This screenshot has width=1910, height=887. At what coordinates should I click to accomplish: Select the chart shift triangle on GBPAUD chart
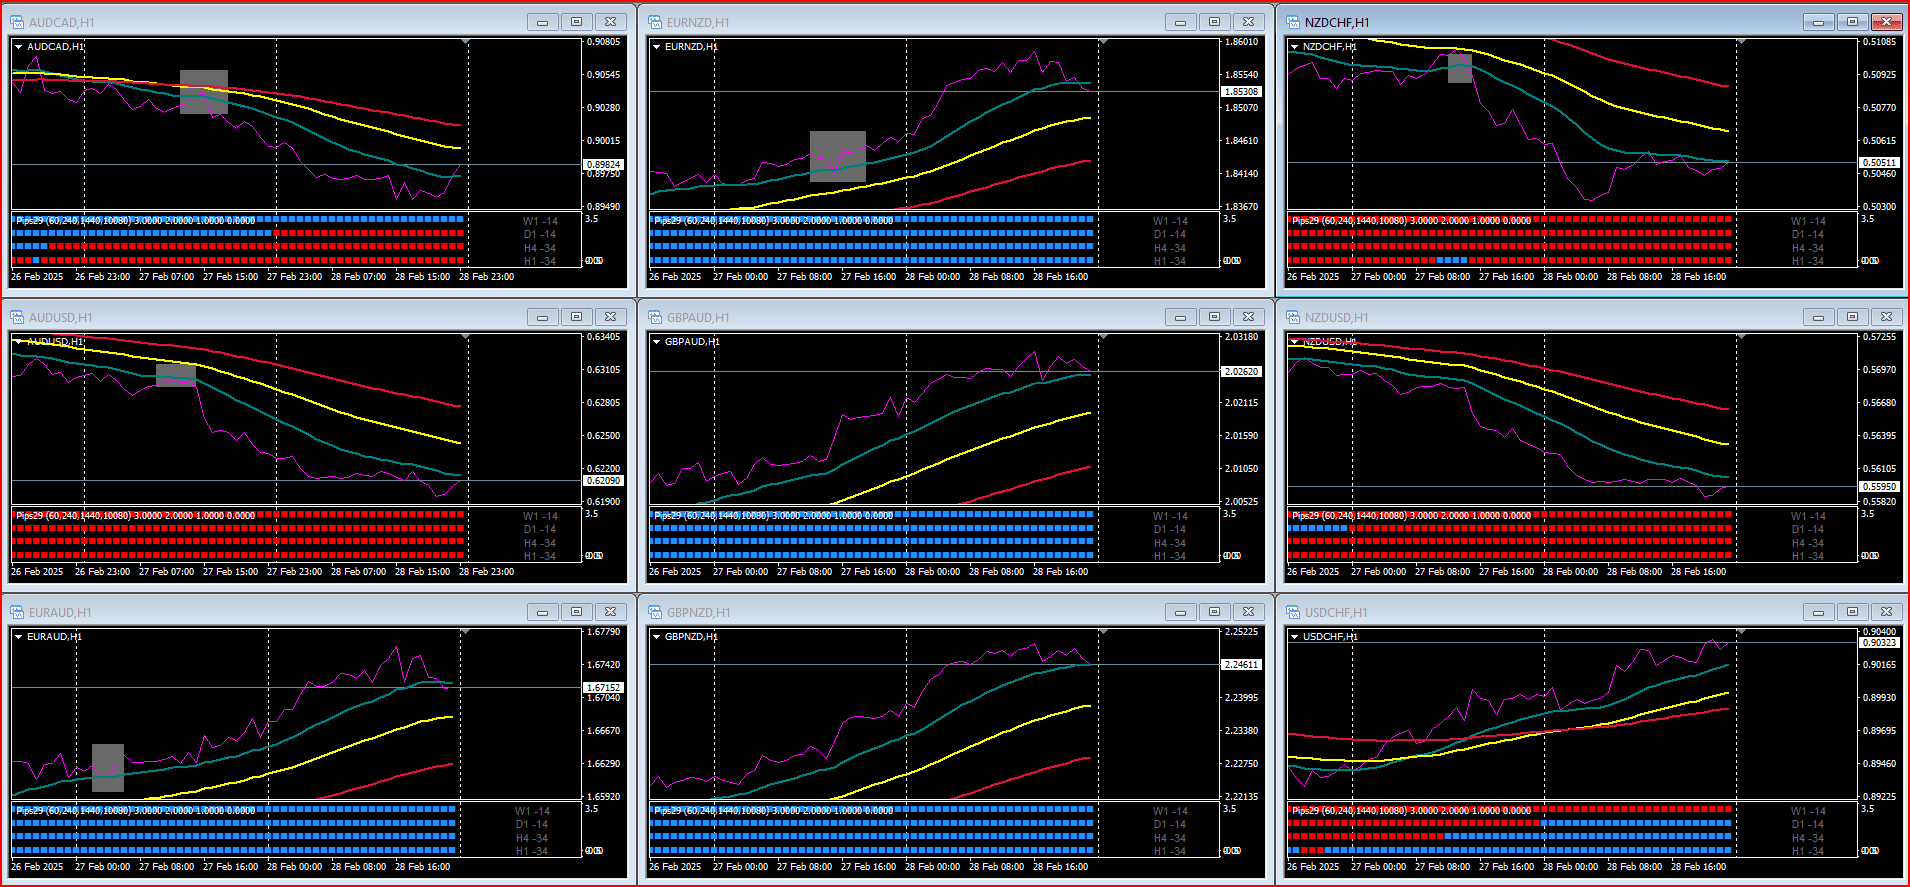point(1103,337)
